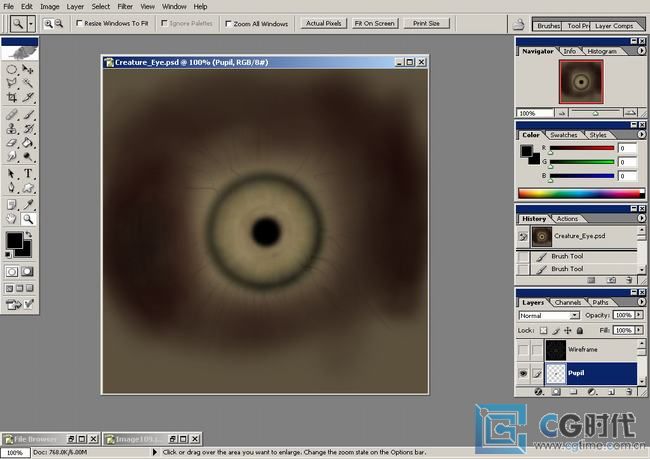Open the Filter menu
The width and height of the screenshot is (650, 459).
125,7
